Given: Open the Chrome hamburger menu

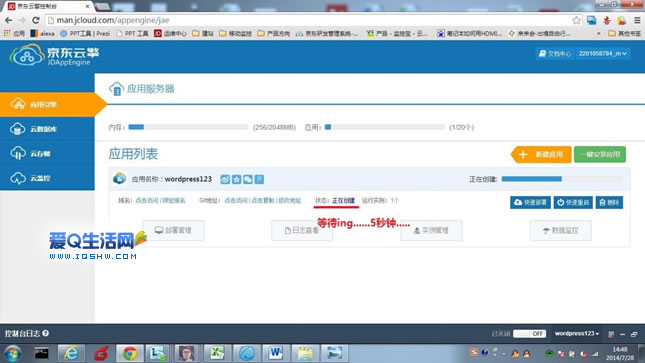Looking at the screenshot, I should 637,20.
